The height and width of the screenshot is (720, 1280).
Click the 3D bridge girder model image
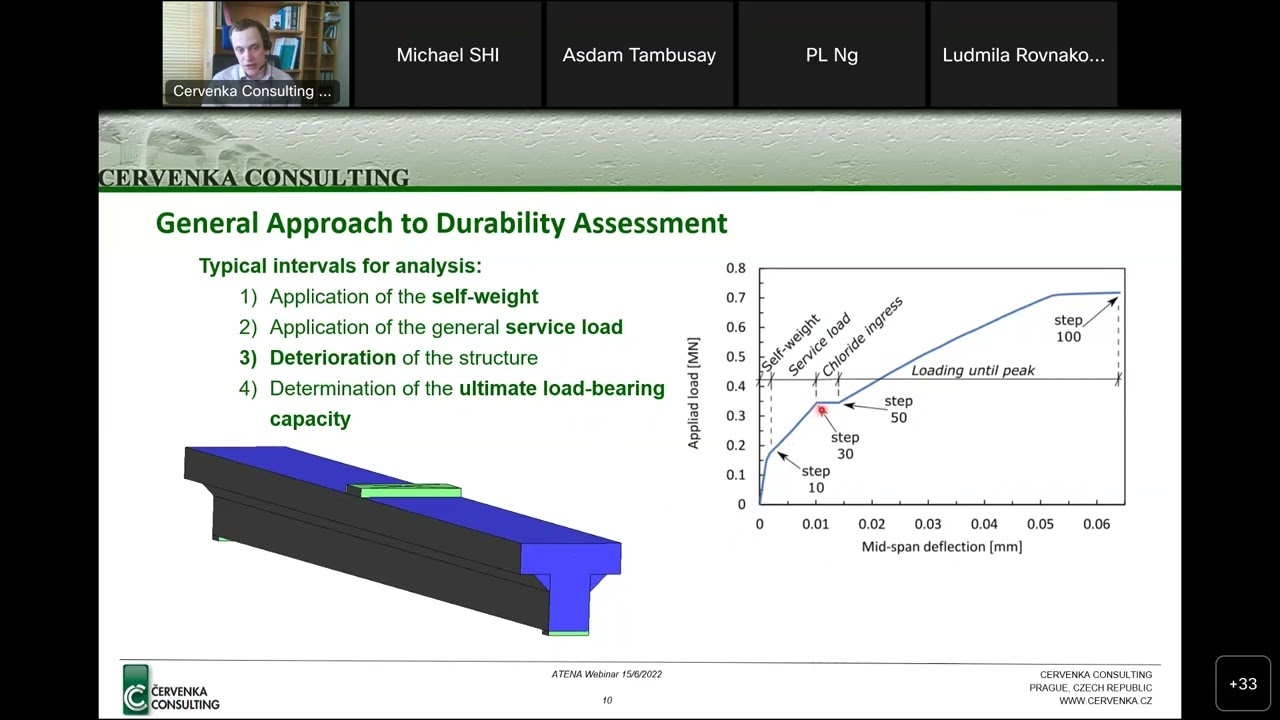click(402, 540)
